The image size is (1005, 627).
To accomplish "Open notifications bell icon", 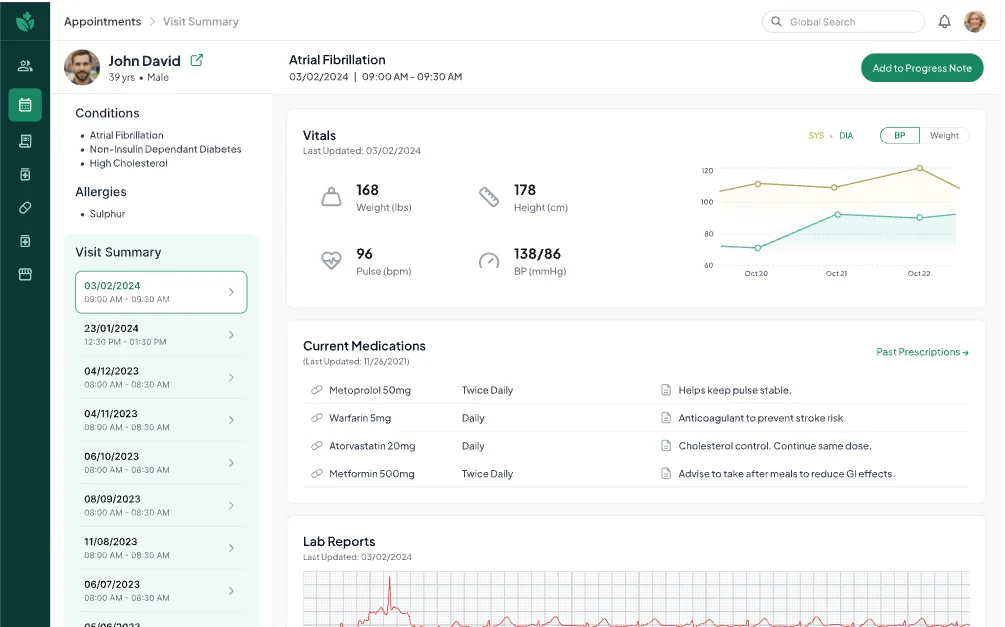I will pyautogui.click(x=944, y=22).
